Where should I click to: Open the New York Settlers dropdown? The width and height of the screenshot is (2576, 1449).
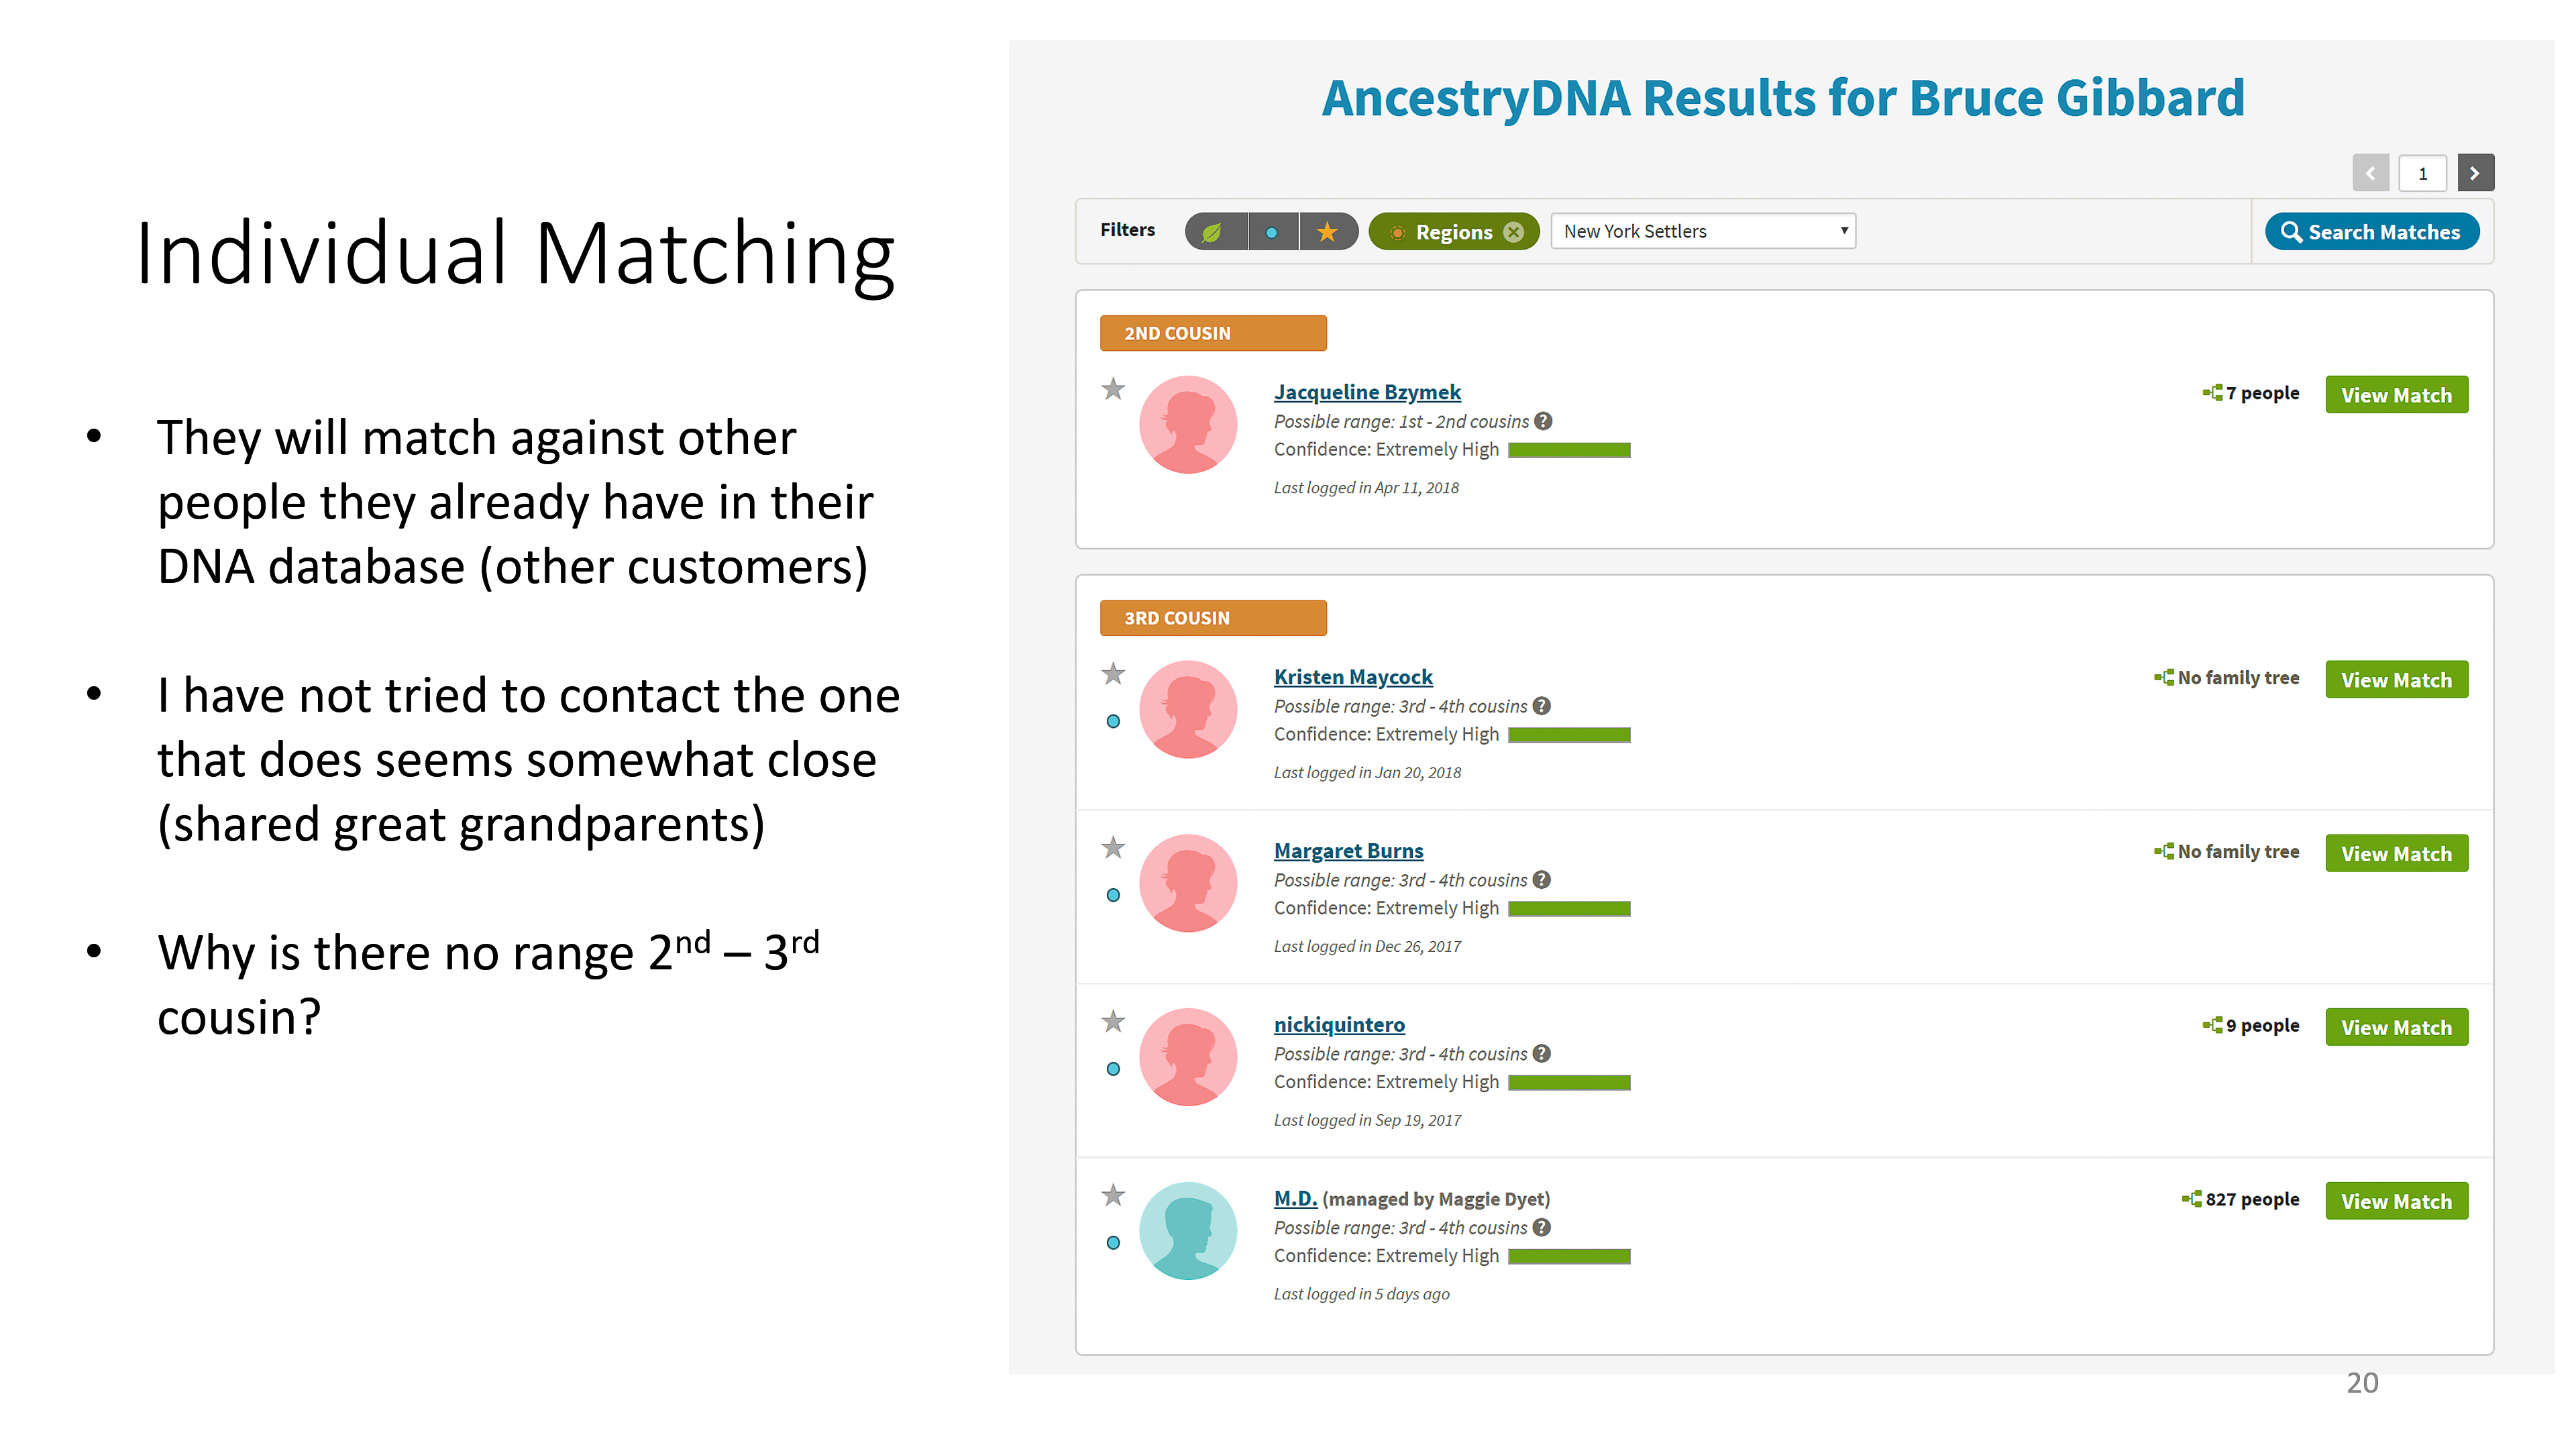tap(1703, 231)
